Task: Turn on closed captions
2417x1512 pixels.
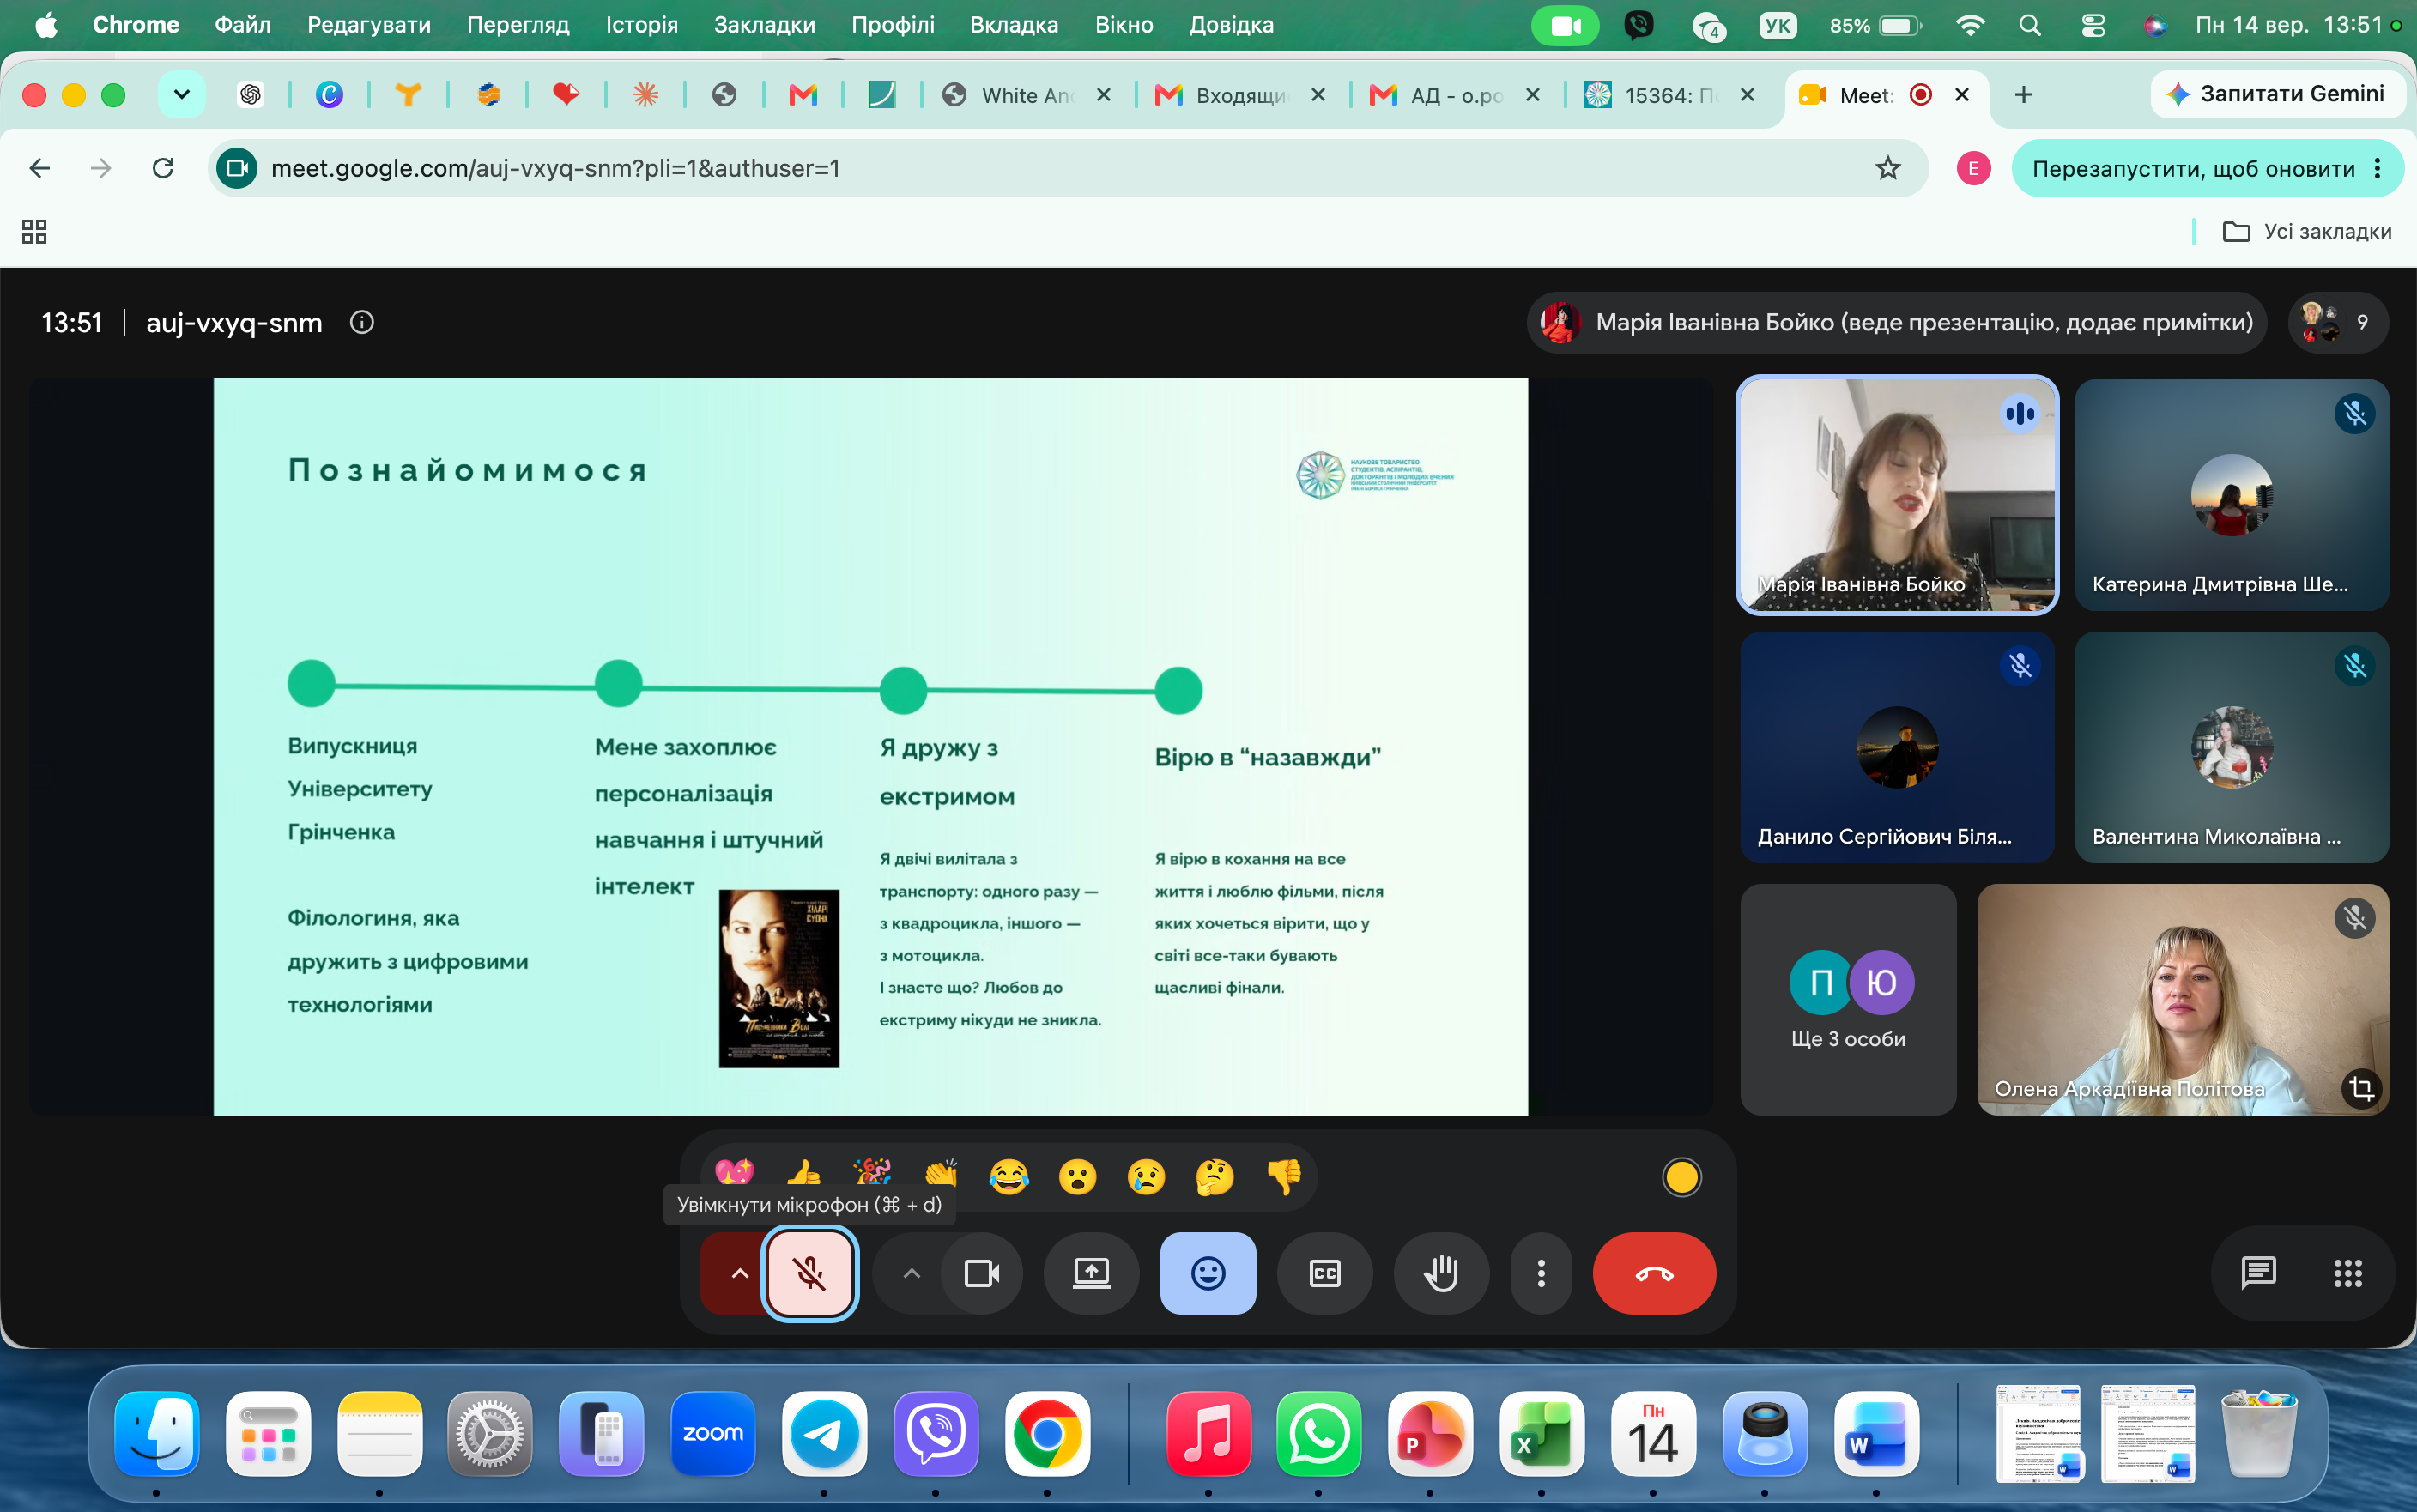Action: pyautogui.click(x=1325, y=1273)
